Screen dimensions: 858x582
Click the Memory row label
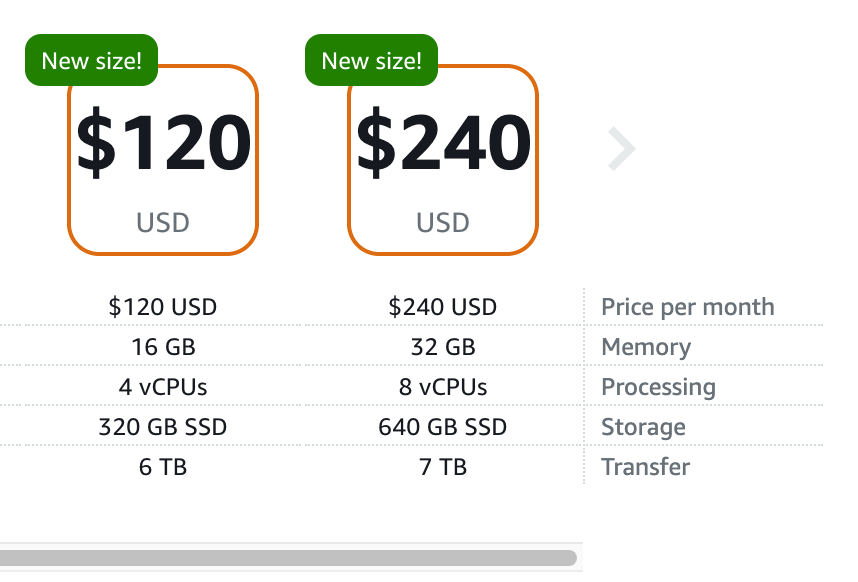645,347
